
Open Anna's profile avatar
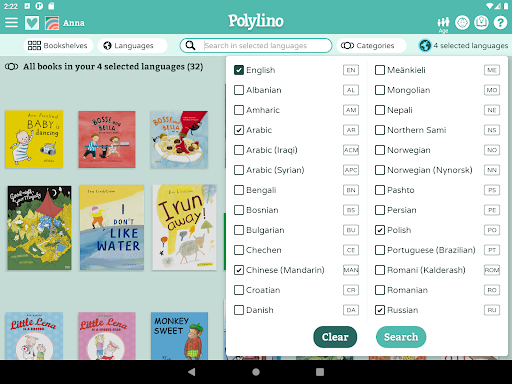tap(52, 23)
